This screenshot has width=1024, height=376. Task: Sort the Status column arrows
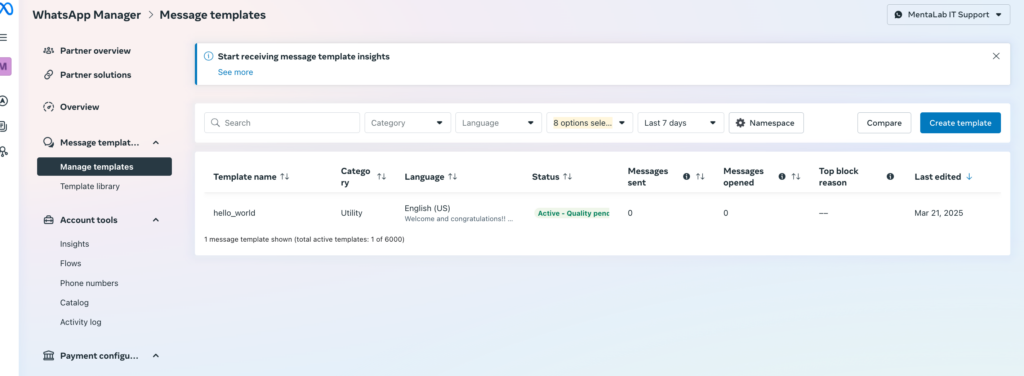[568, 177]
